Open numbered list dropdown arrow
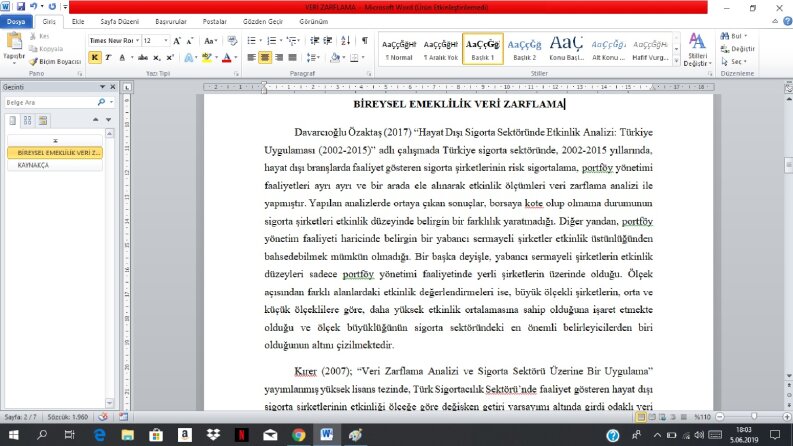The width and height of the screenshot is (793, 446). click(281, 40)
